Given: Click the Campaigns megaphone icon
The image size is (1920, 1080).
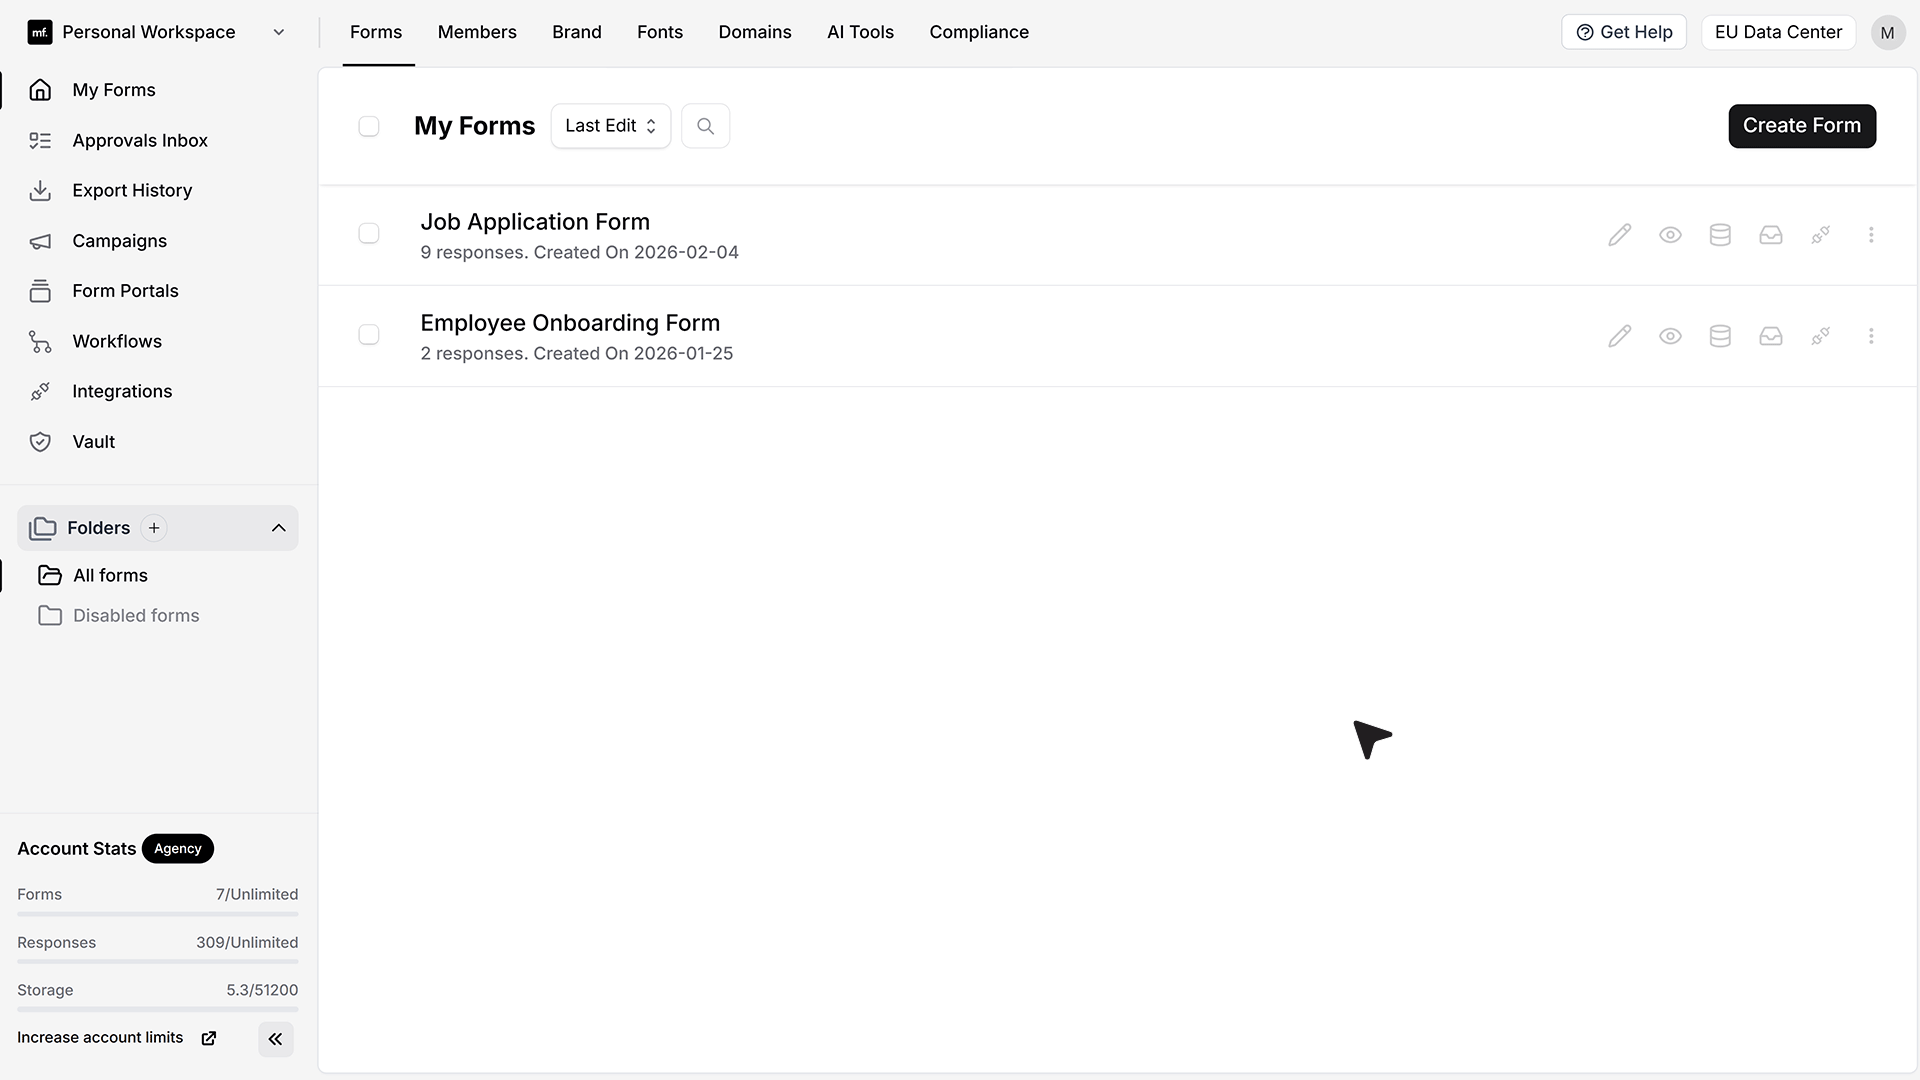Looking at the screenshot, I should pos(40,241).
